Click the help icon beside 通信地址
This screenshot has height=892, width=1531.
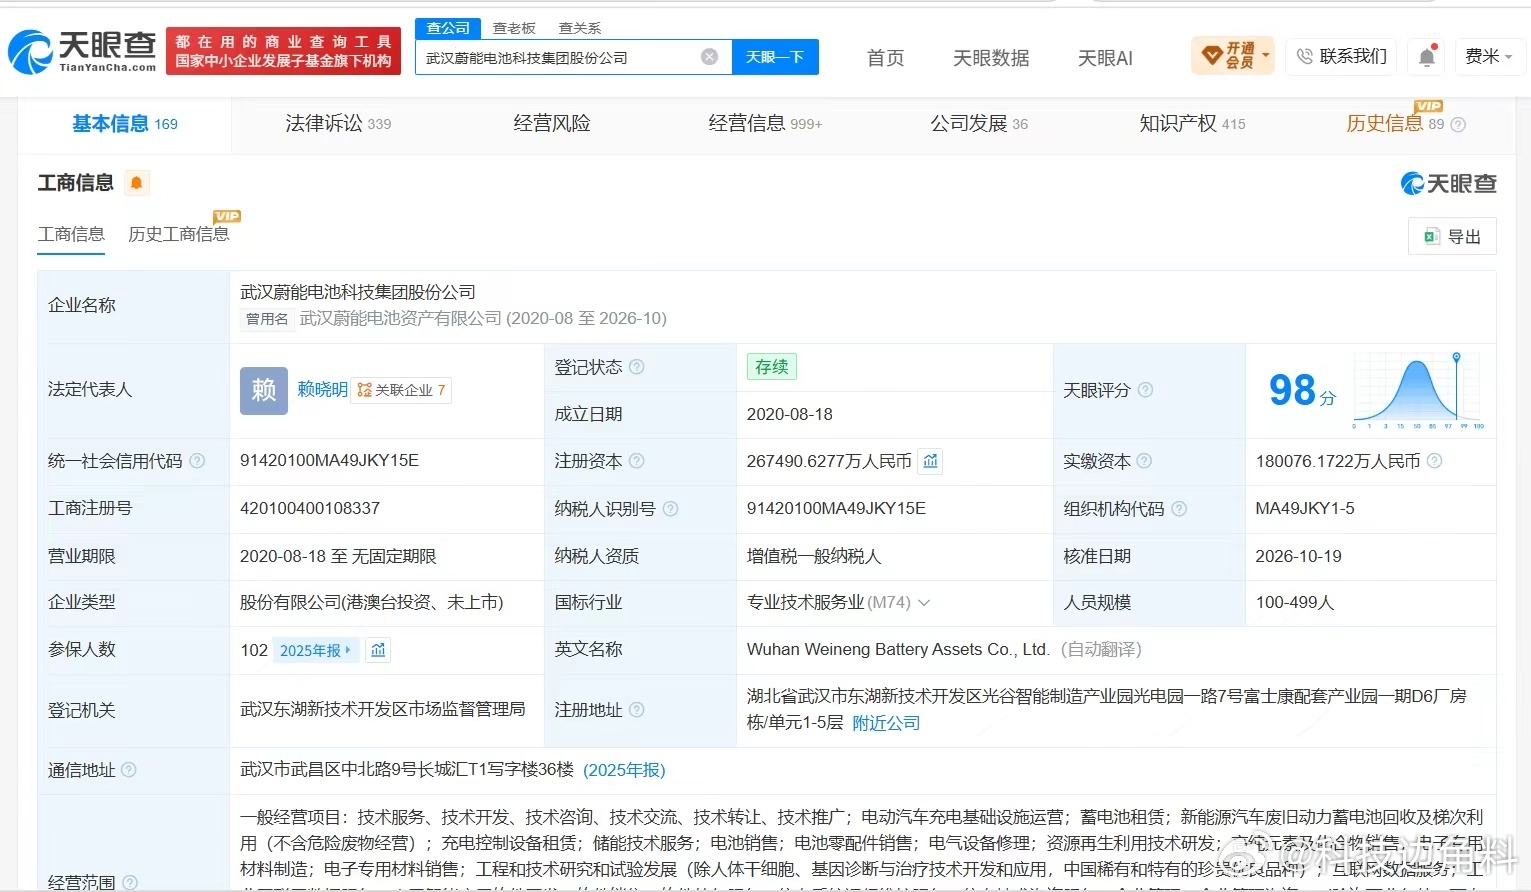click(x=129, y=770)
